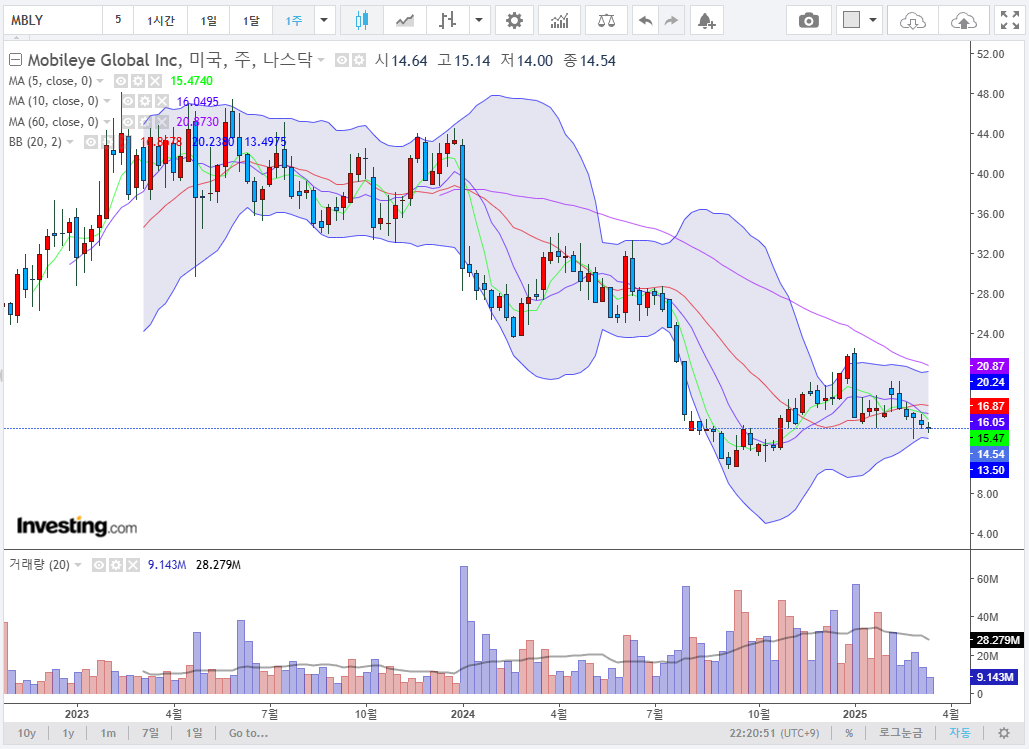Add price alert bell icon
The image size is (1029, 749).
(706, 20)
